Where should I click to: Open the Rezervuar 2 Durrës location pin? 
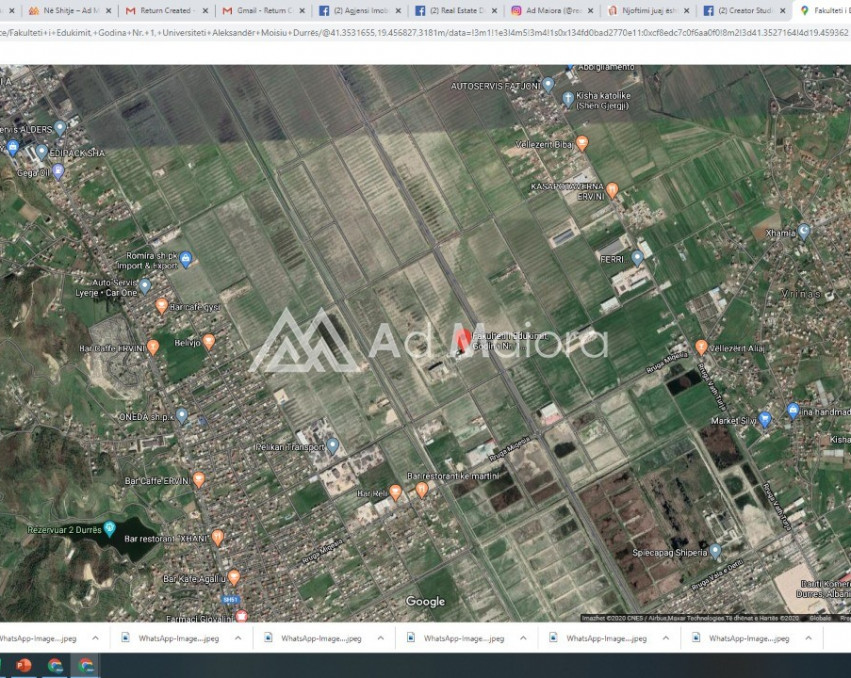click(x=110, y=527)
